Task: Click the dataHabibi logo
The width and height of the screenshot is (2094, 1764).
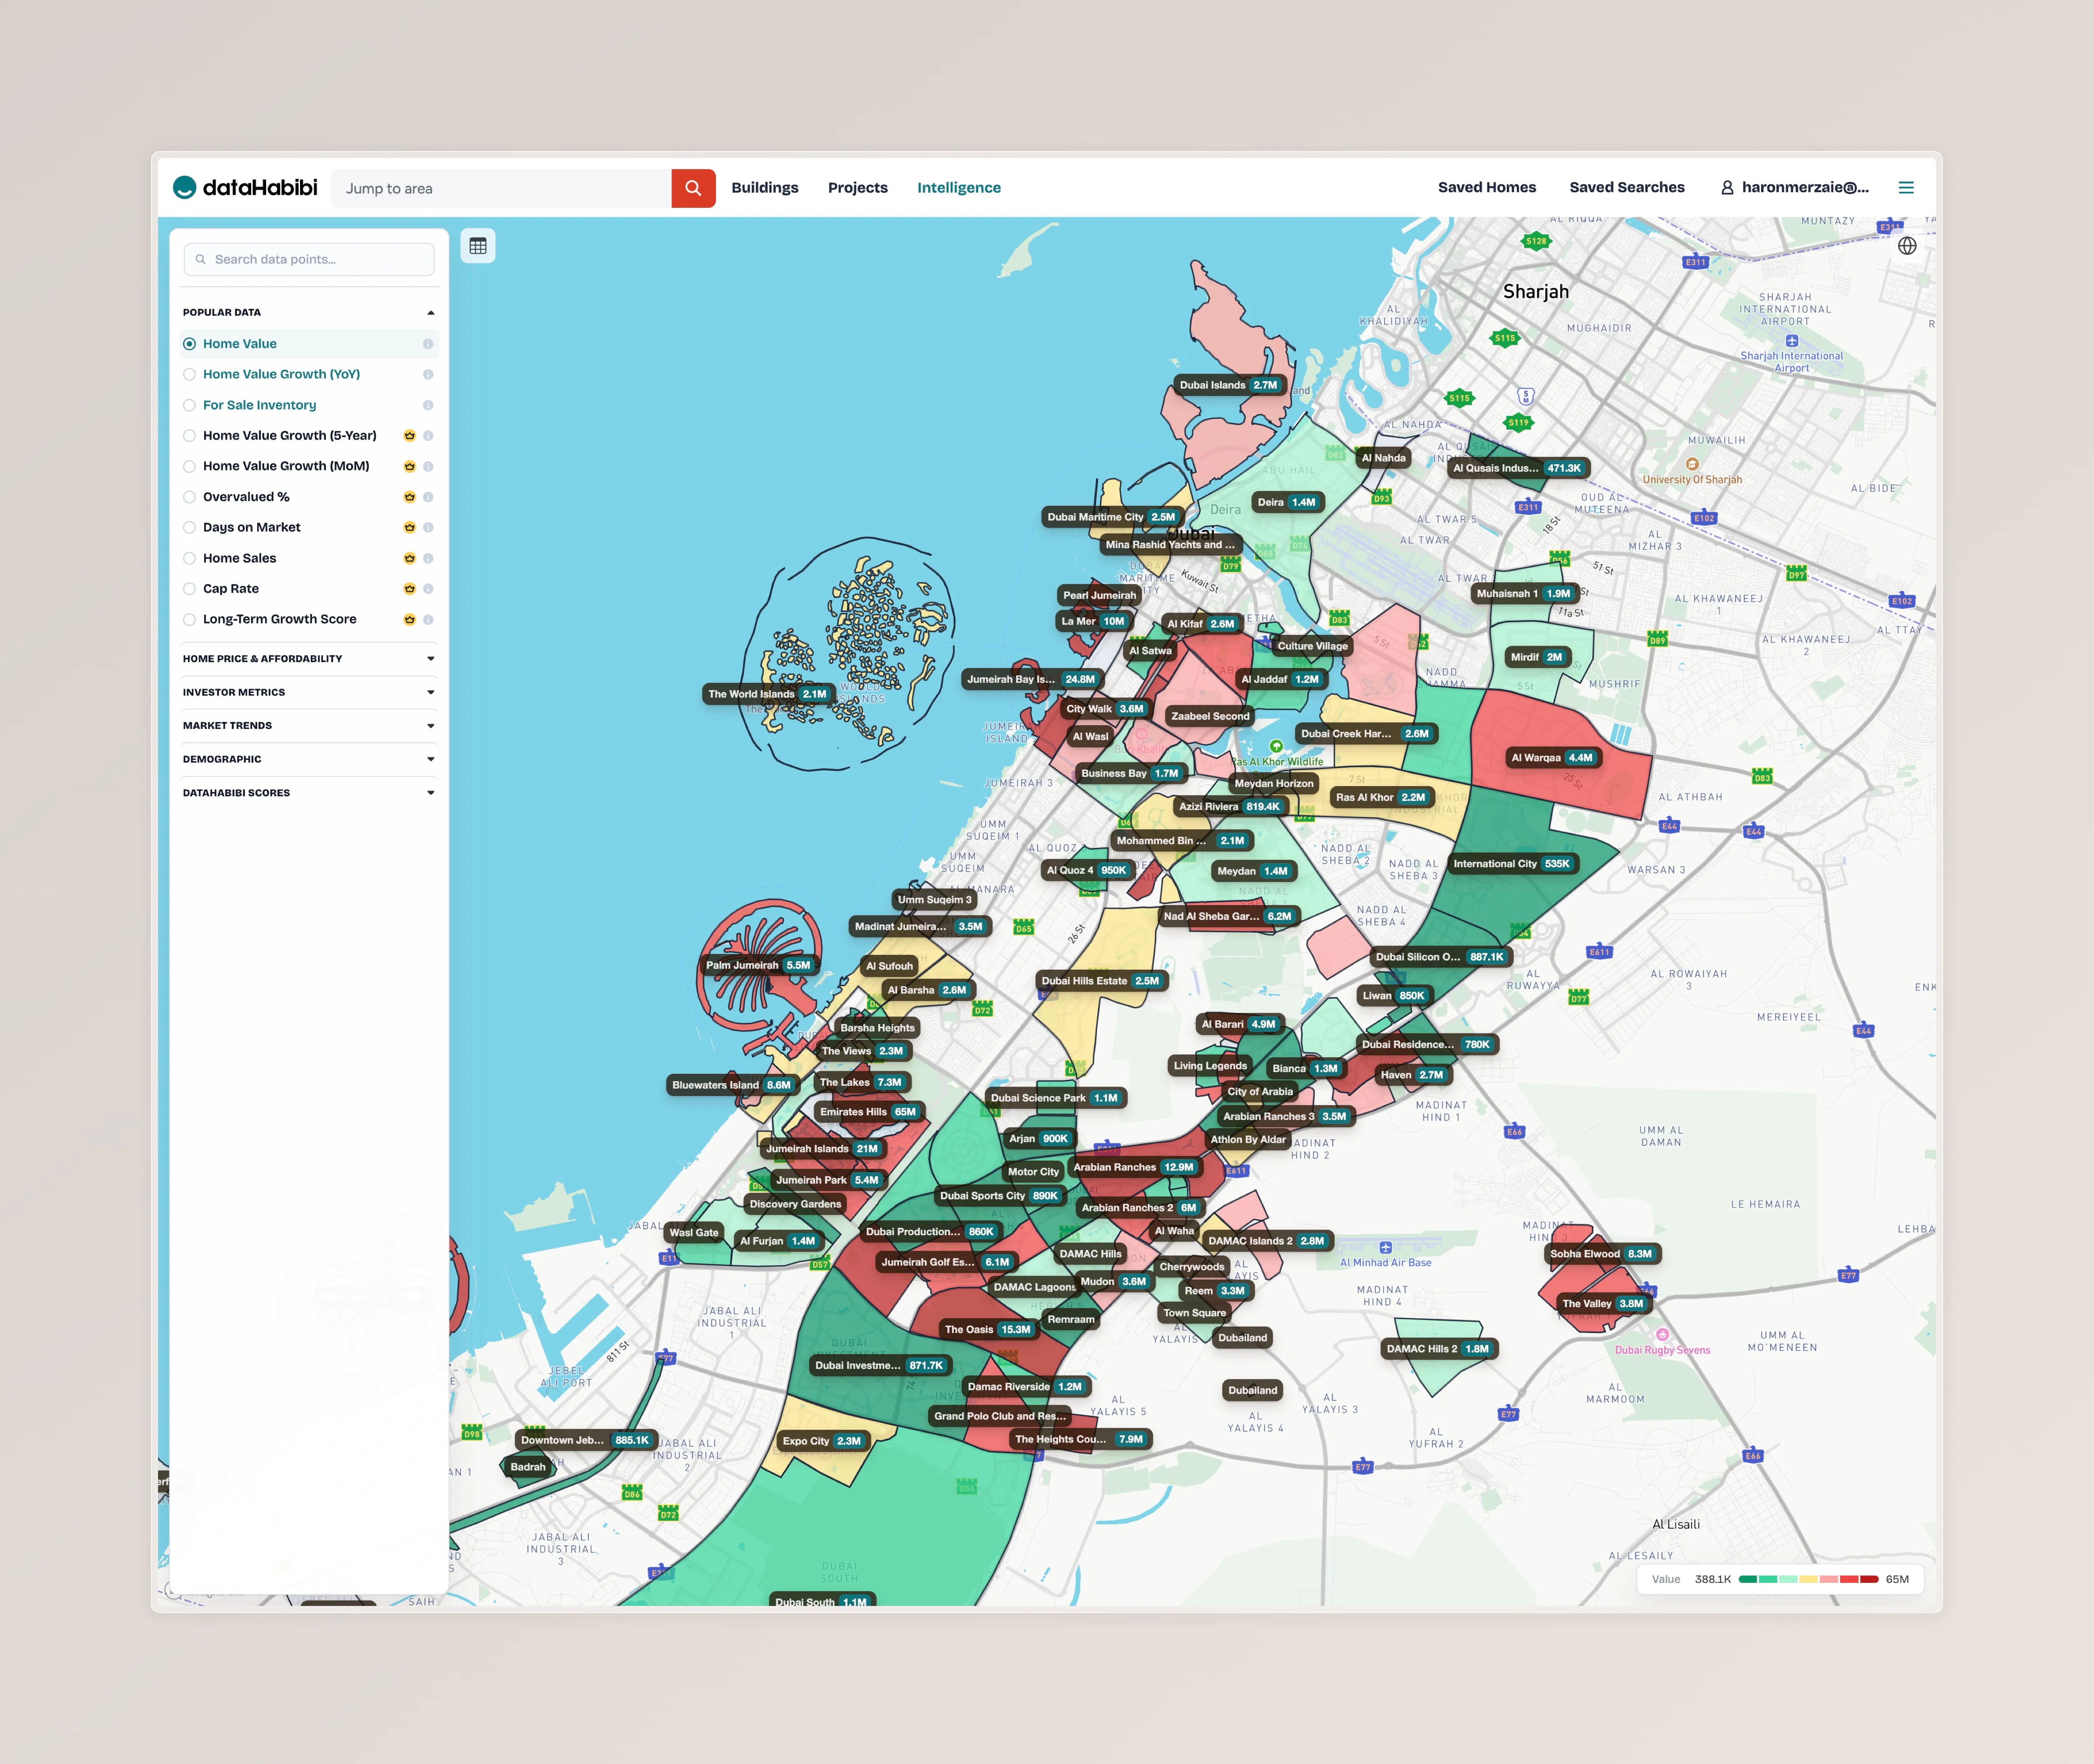Action: [245, 188]
